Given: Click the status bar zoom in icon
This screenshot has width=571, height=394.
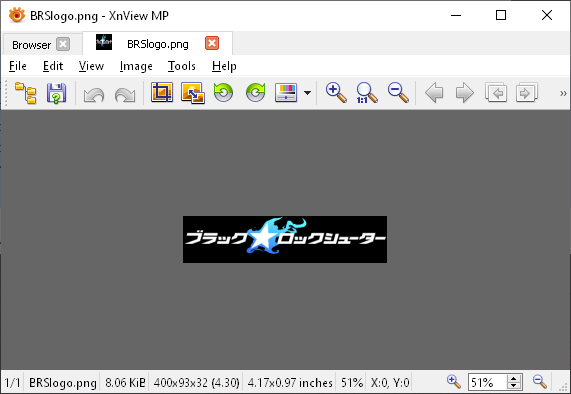Looking at the screenshot, I should [454, 382].
